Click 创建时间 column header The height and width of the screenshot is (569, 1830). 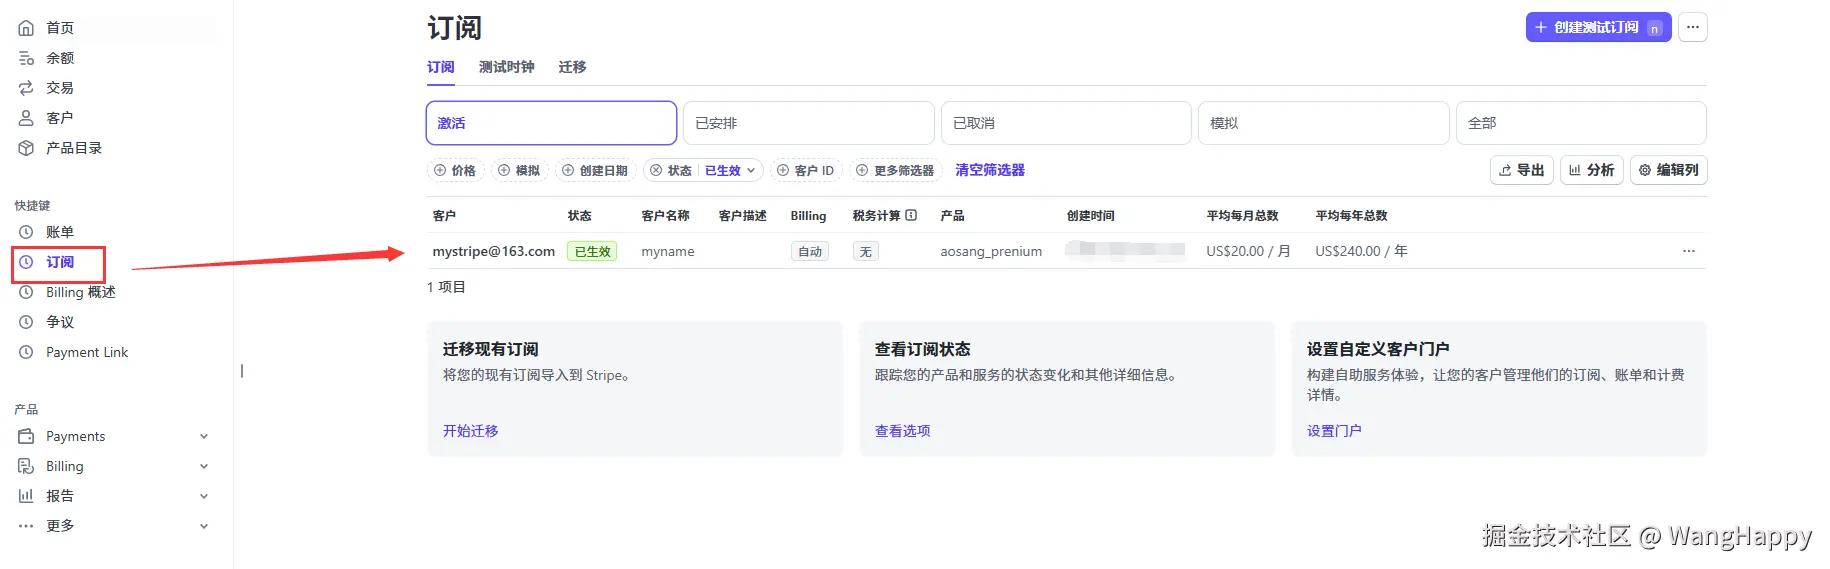(1091, 216)
